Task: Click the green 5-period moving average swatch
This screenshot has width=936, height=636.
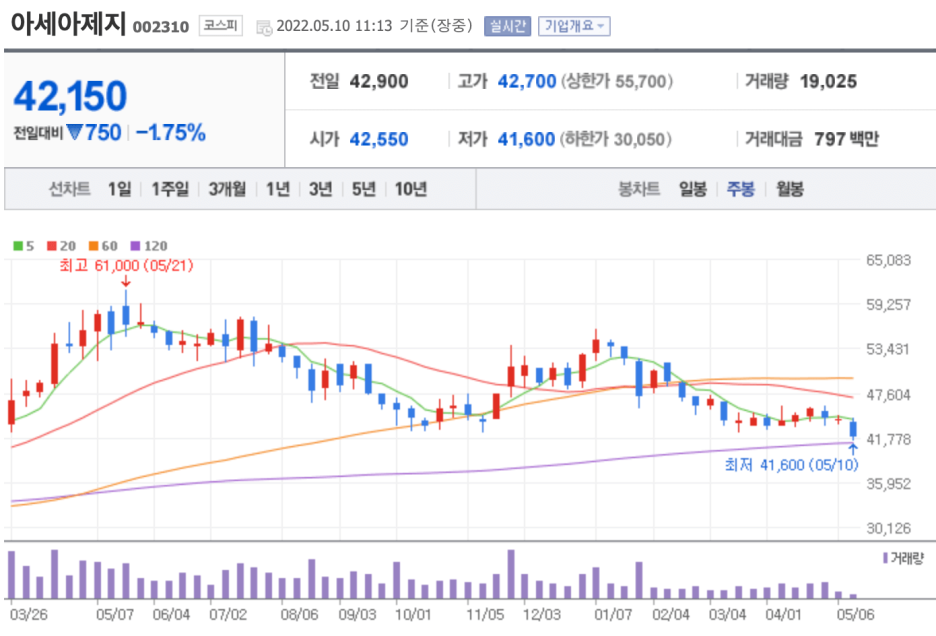Action: click(18, 246)
